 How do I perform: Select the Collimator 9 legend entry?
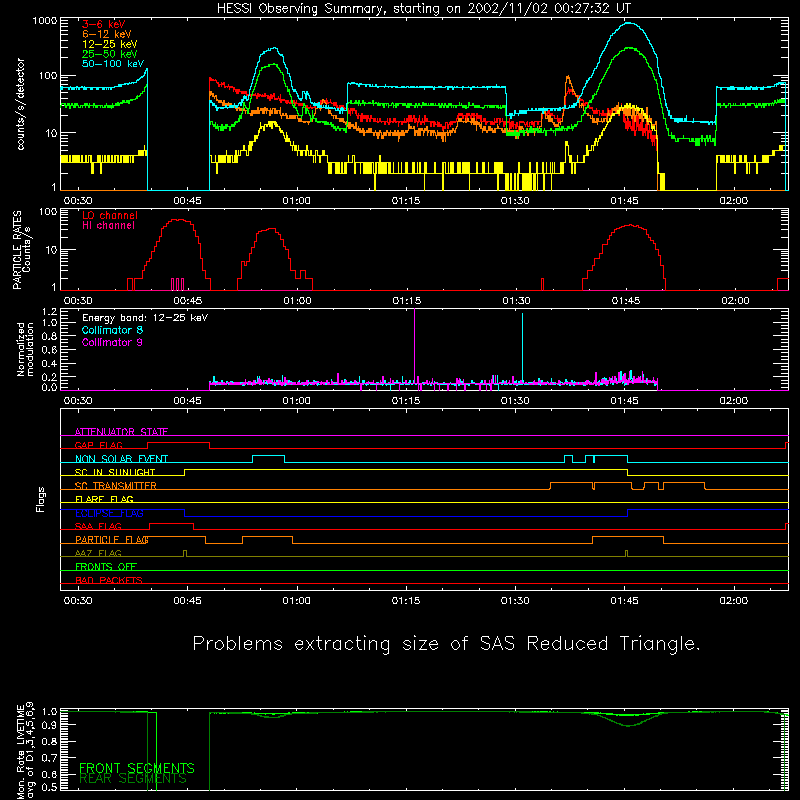point(112,342)
